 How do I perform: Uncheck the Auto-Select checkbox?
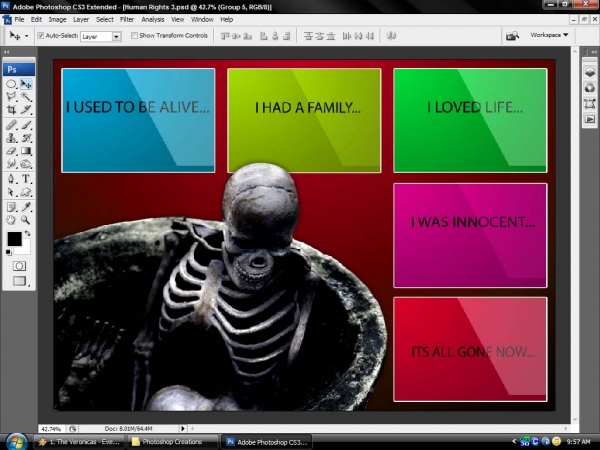point(41,36)
